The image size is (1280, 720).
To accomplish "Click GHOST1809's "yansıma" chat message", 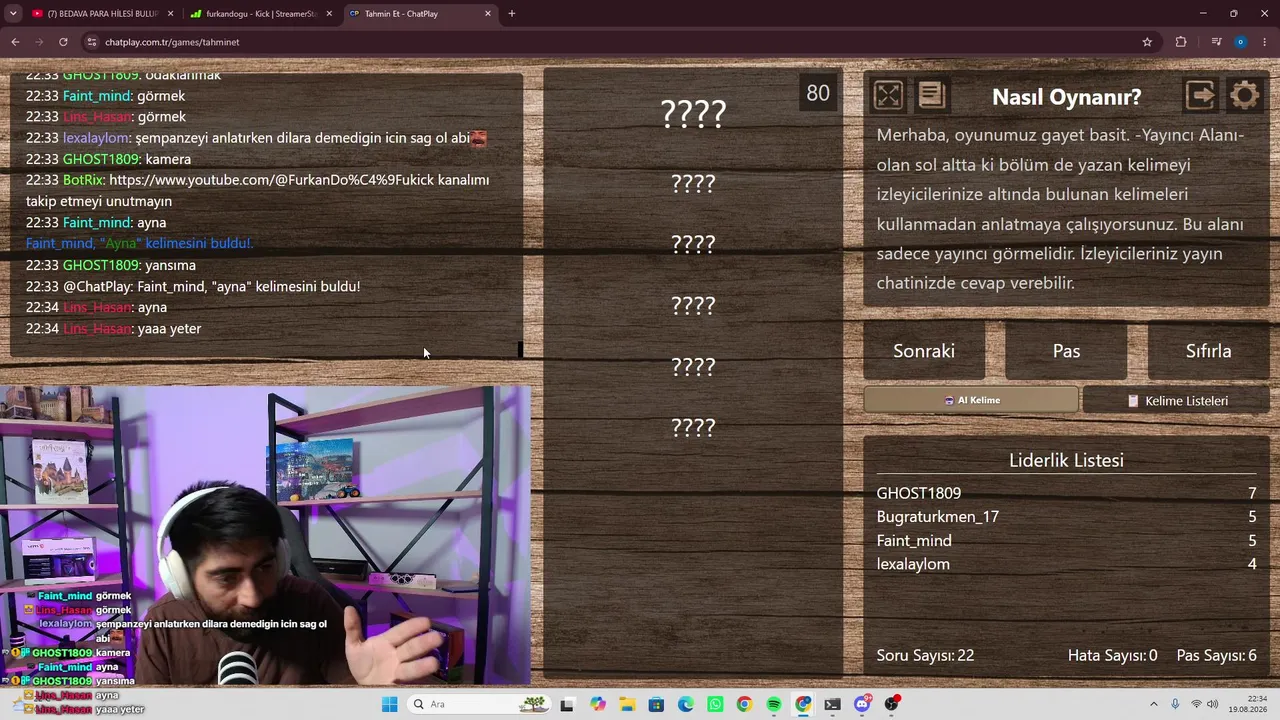I will (x=170, y=265).
